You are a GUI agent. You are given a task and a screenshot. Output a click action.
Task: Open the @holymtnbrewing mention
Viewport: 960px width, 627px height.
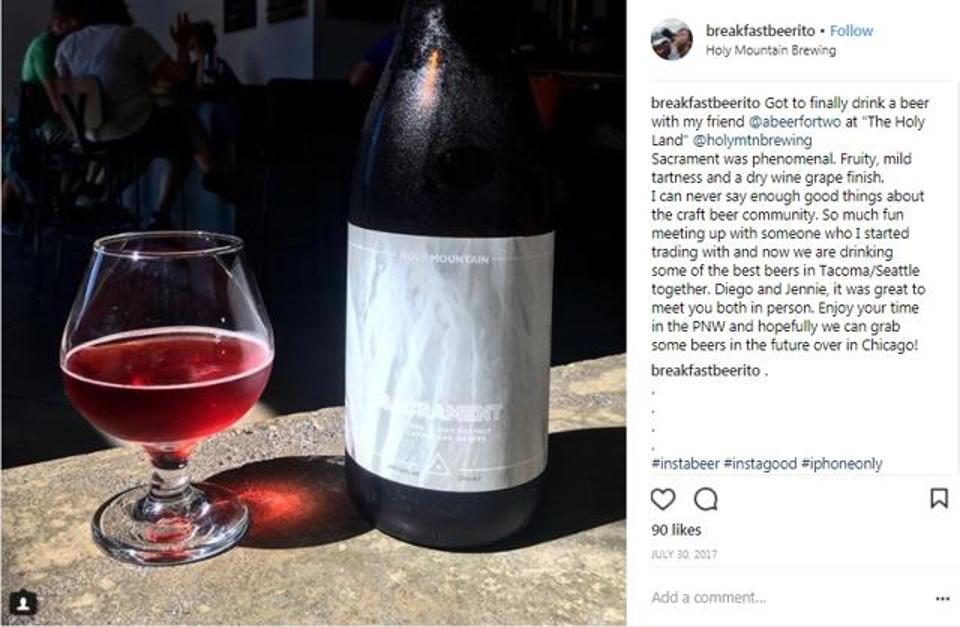coord(752,140)
